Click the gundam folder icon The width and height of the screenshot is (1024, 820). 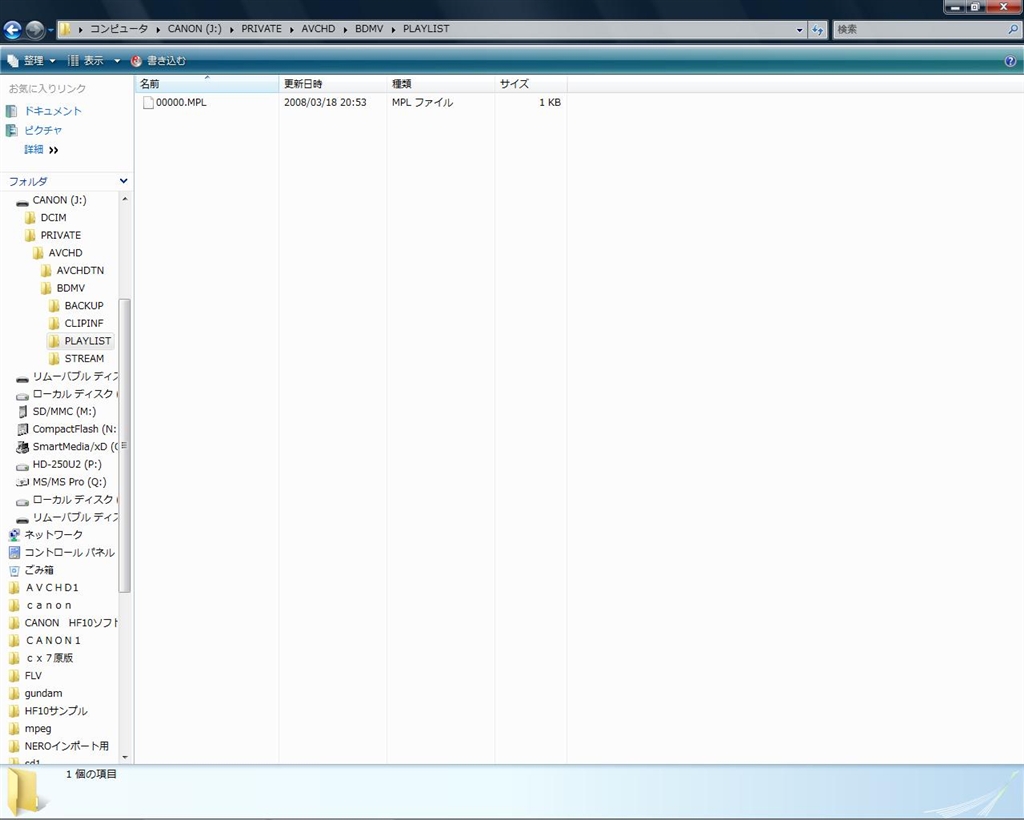pos(14,693)
